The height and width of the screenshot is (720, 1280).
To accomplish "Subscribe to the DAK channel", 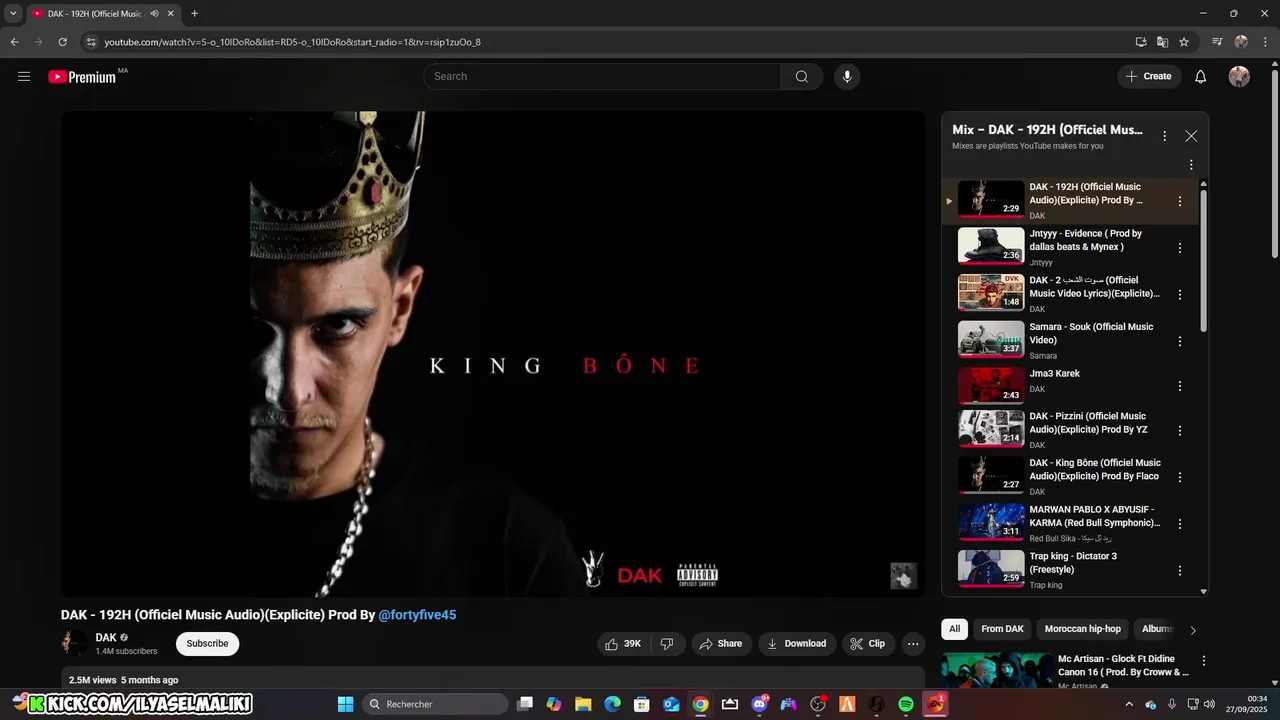I will click(207, 644).
